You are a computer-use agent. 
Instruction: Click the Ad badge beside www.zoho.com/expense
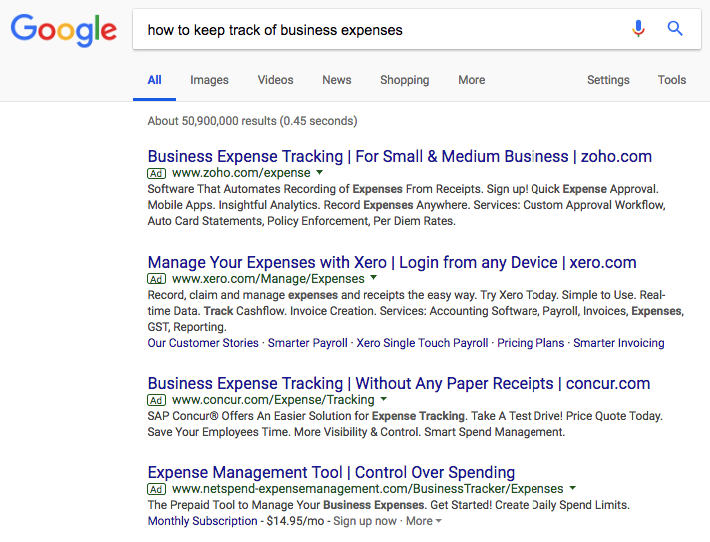tap(157, 173)
